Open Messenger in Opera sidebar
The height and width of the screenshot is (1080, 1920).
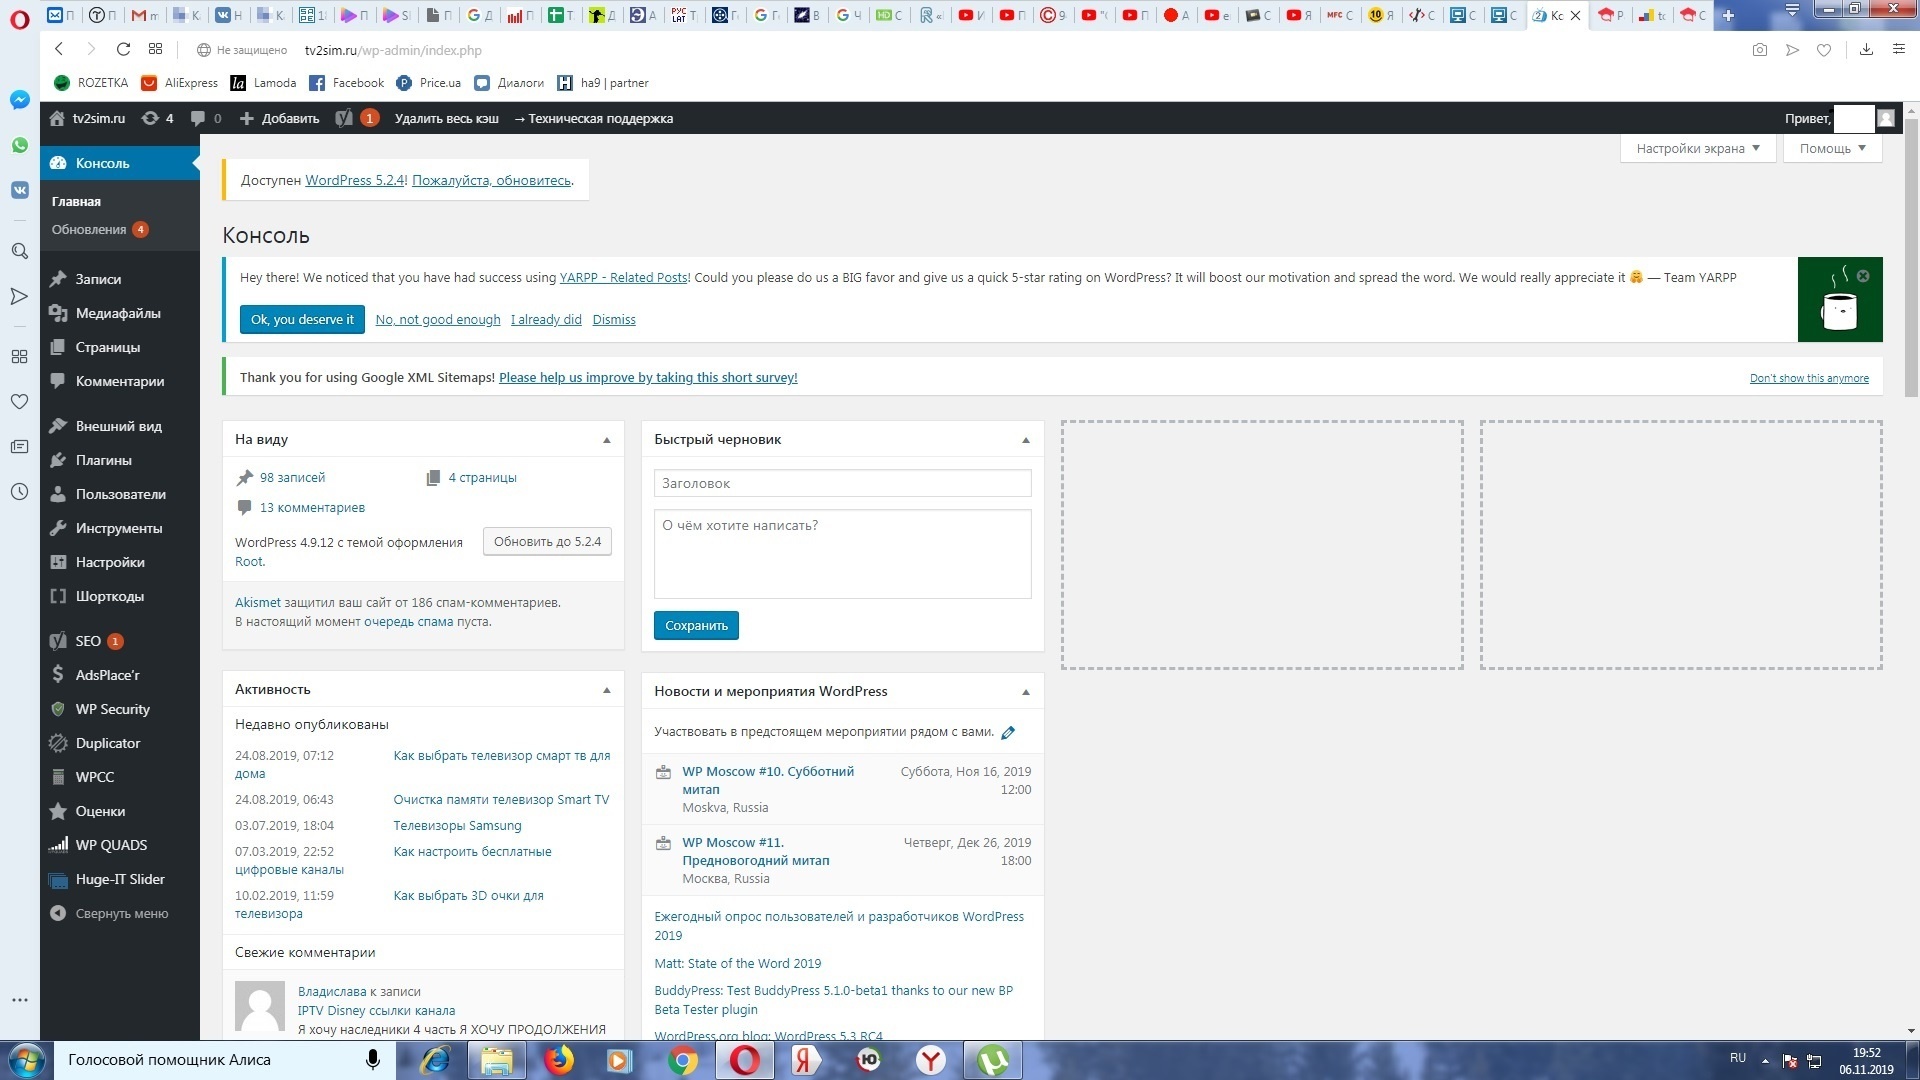coord(19,100)
